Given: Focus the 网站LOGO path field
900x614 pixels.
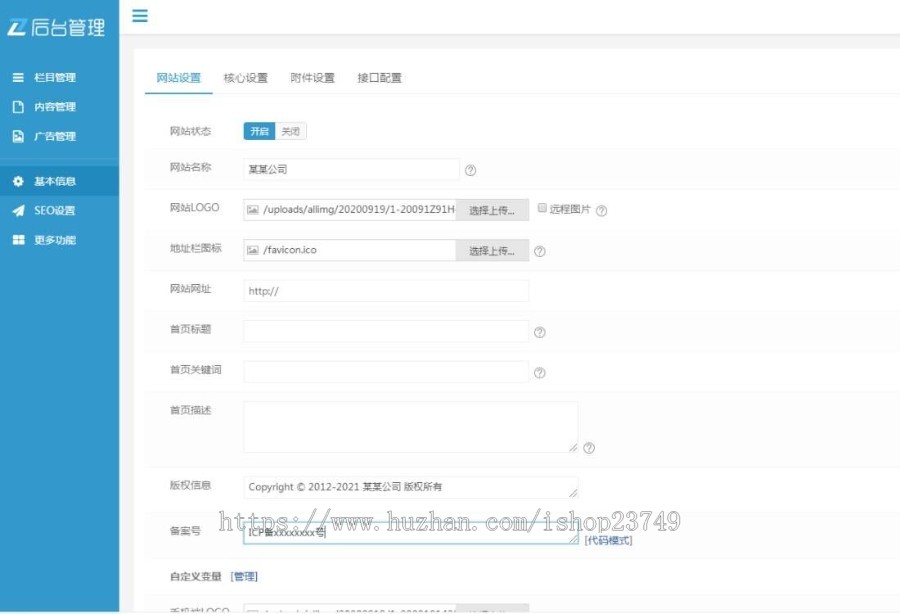Looking at the screenshot, I should pyautogui.click(x=350, y=210).
